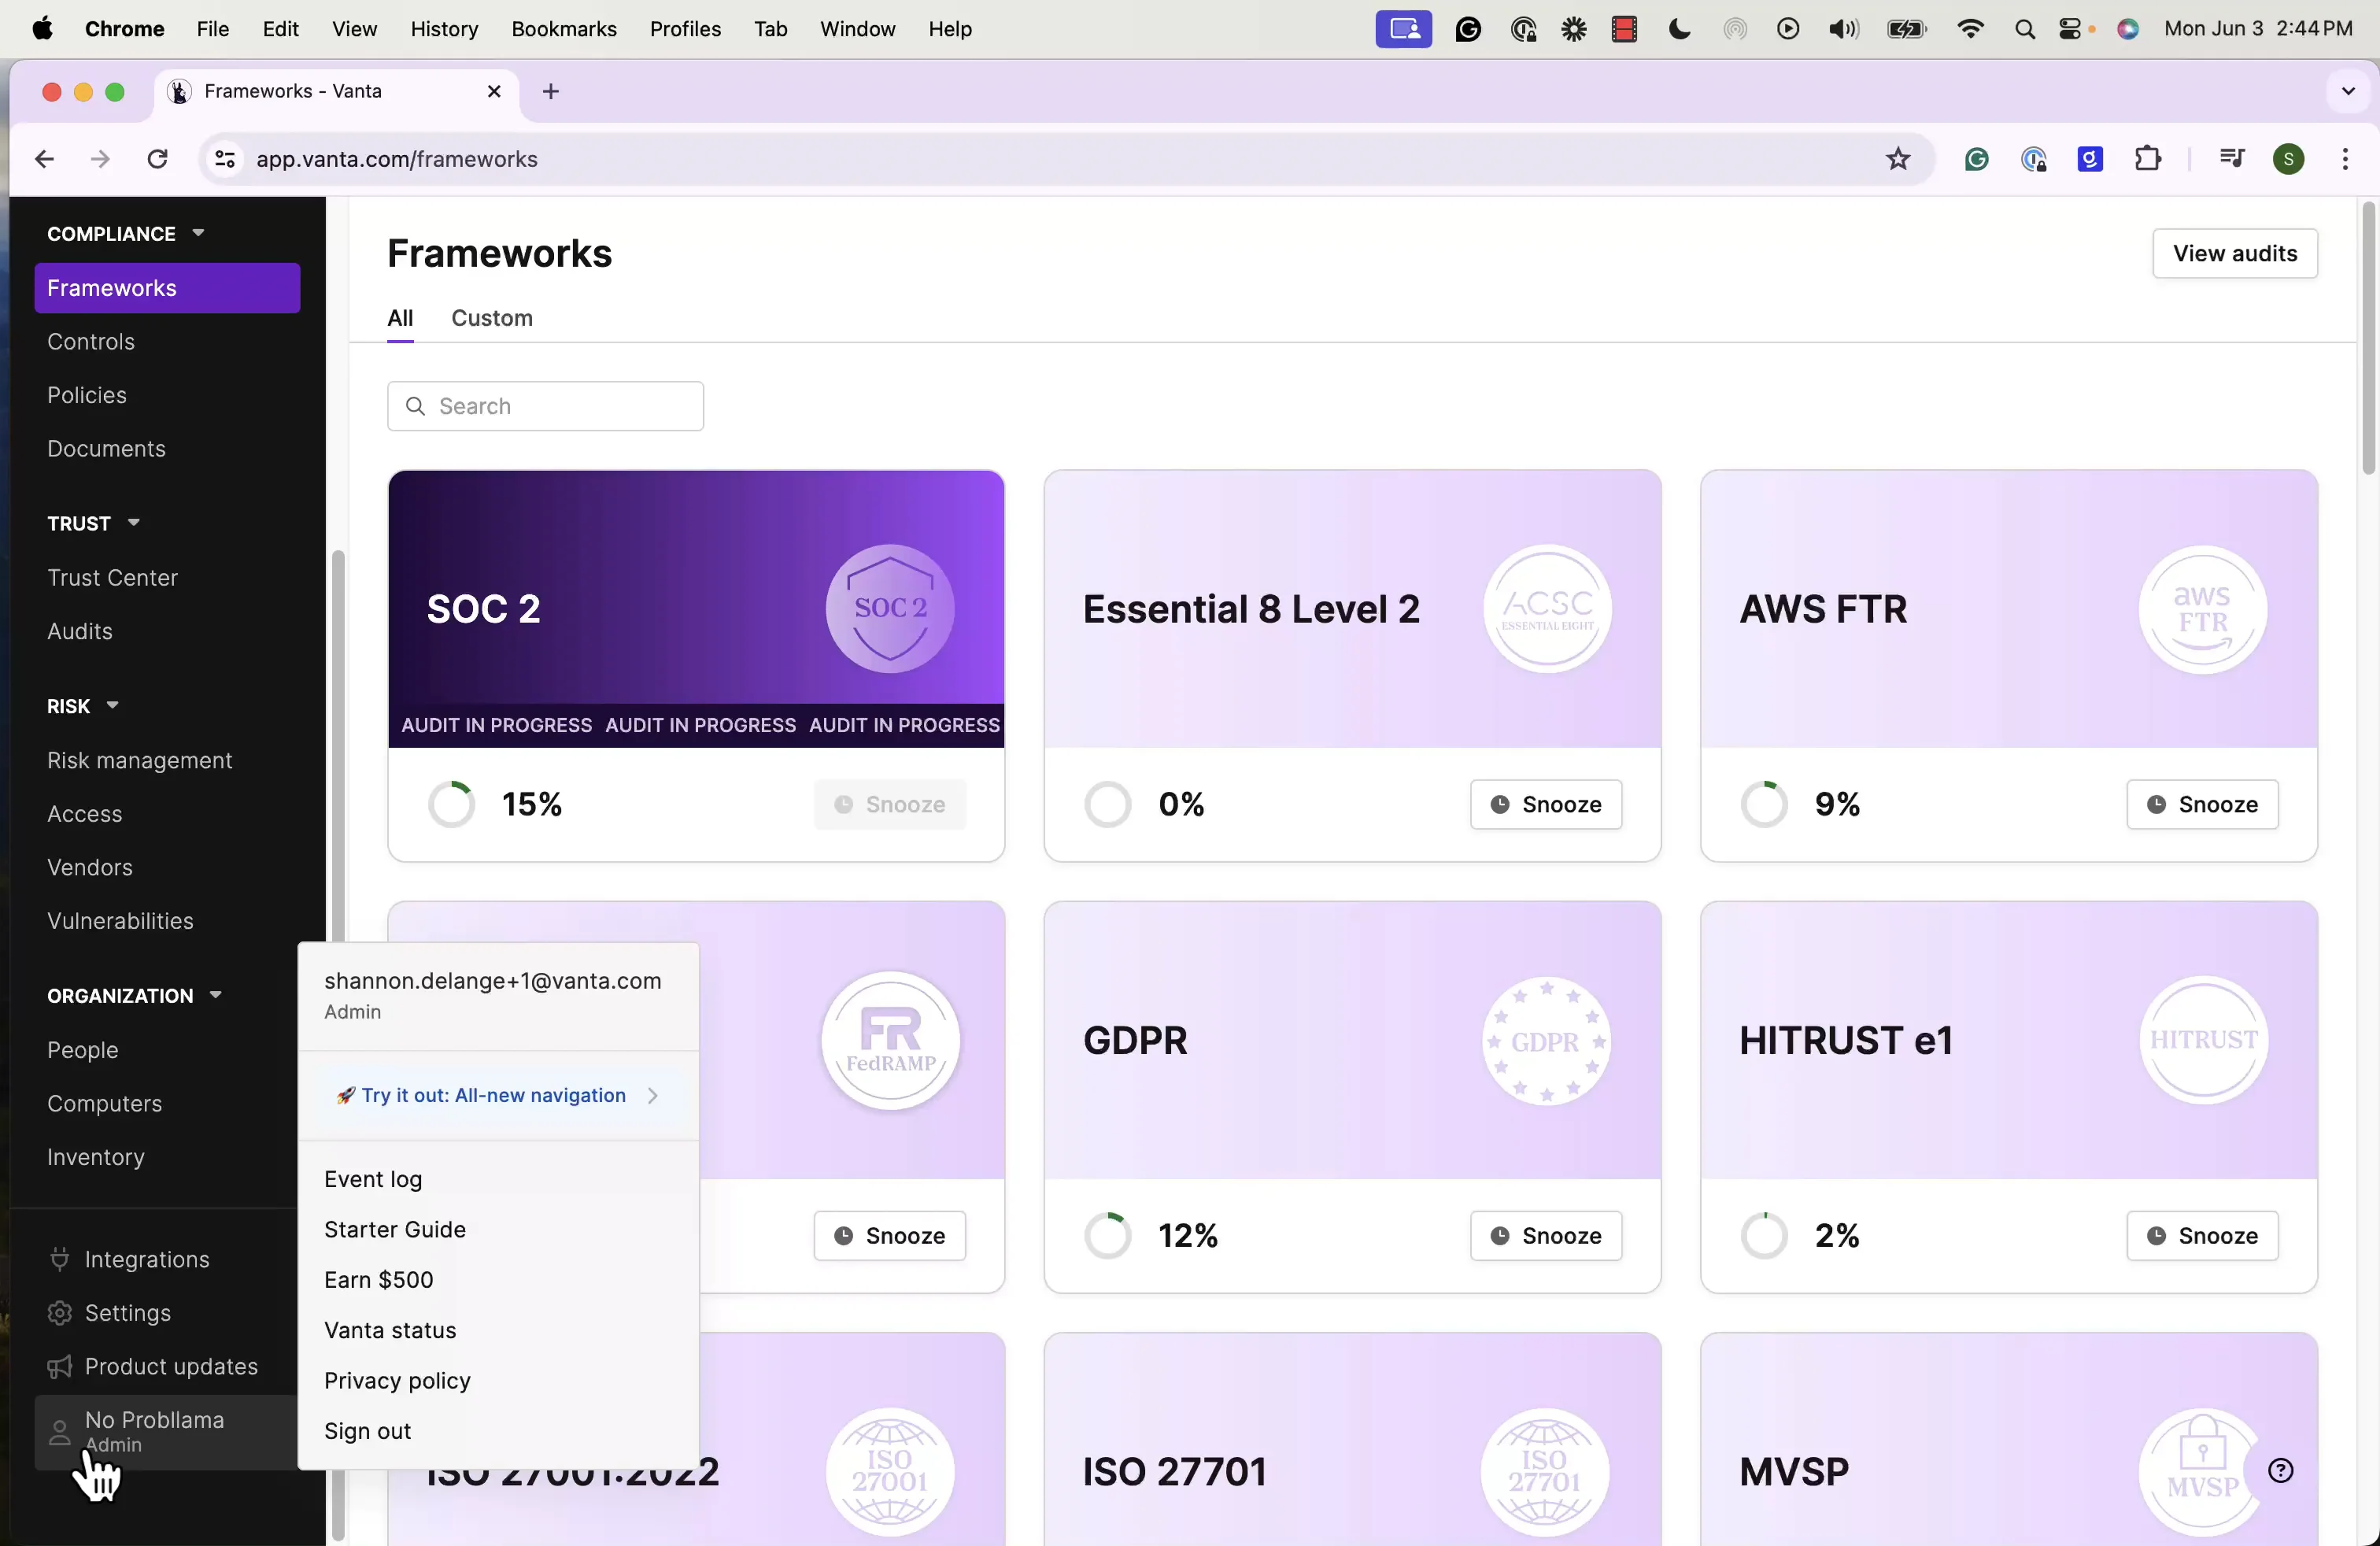Click the AWS FTR 9% progress ring

pos(1764,804)
